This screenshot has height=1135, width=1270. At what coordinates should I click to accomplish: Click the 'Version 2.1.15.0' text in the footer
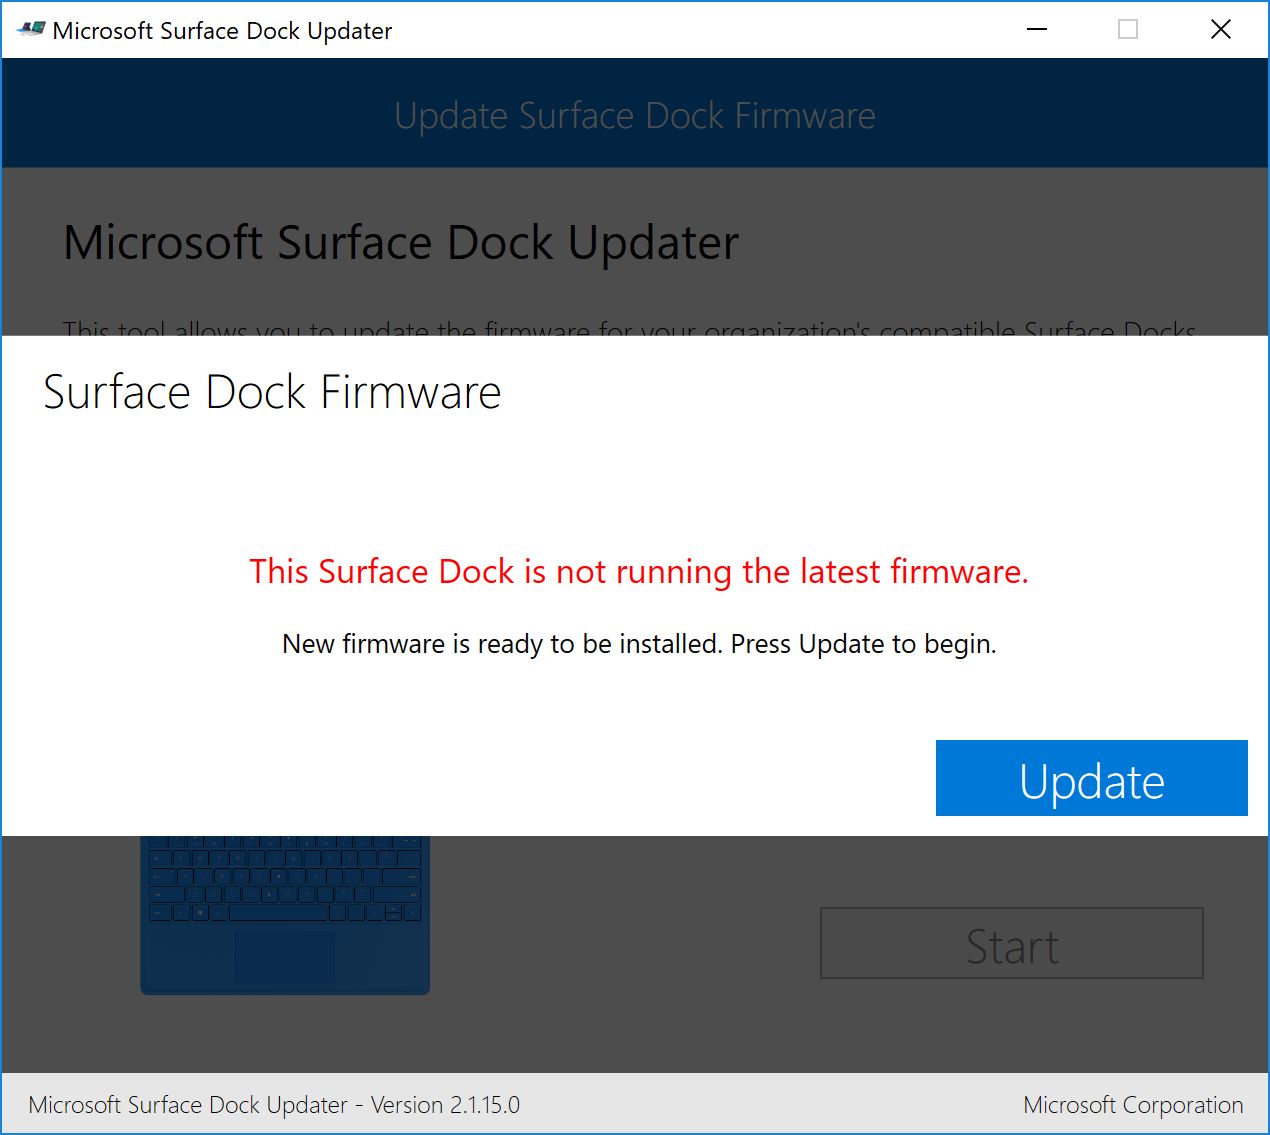pos(445,1105)
